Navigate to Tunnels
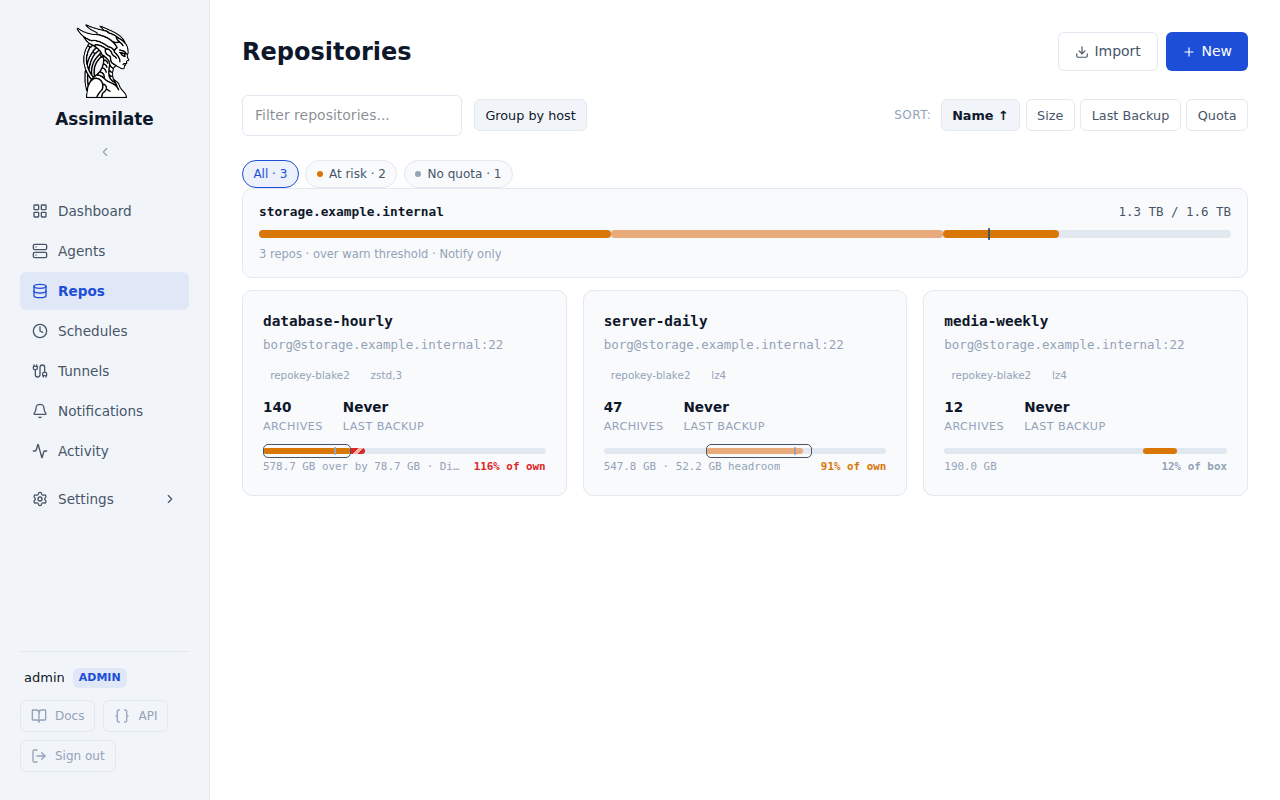Image resolution: width=1280 pixels, height=800 pixels. pos(104,371)
